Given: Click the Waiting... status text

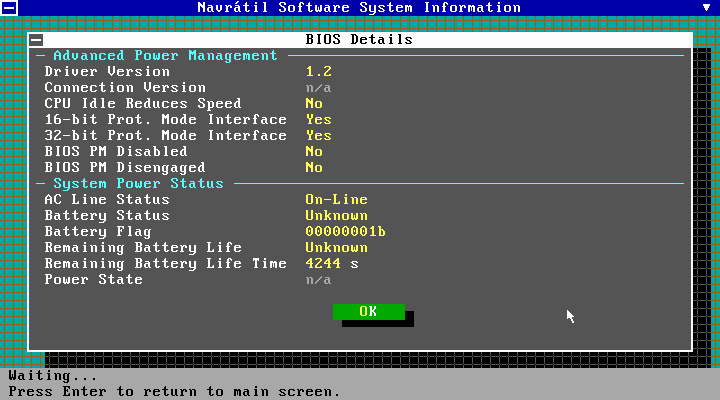Looking at the screenshot, I should (53, 376).
